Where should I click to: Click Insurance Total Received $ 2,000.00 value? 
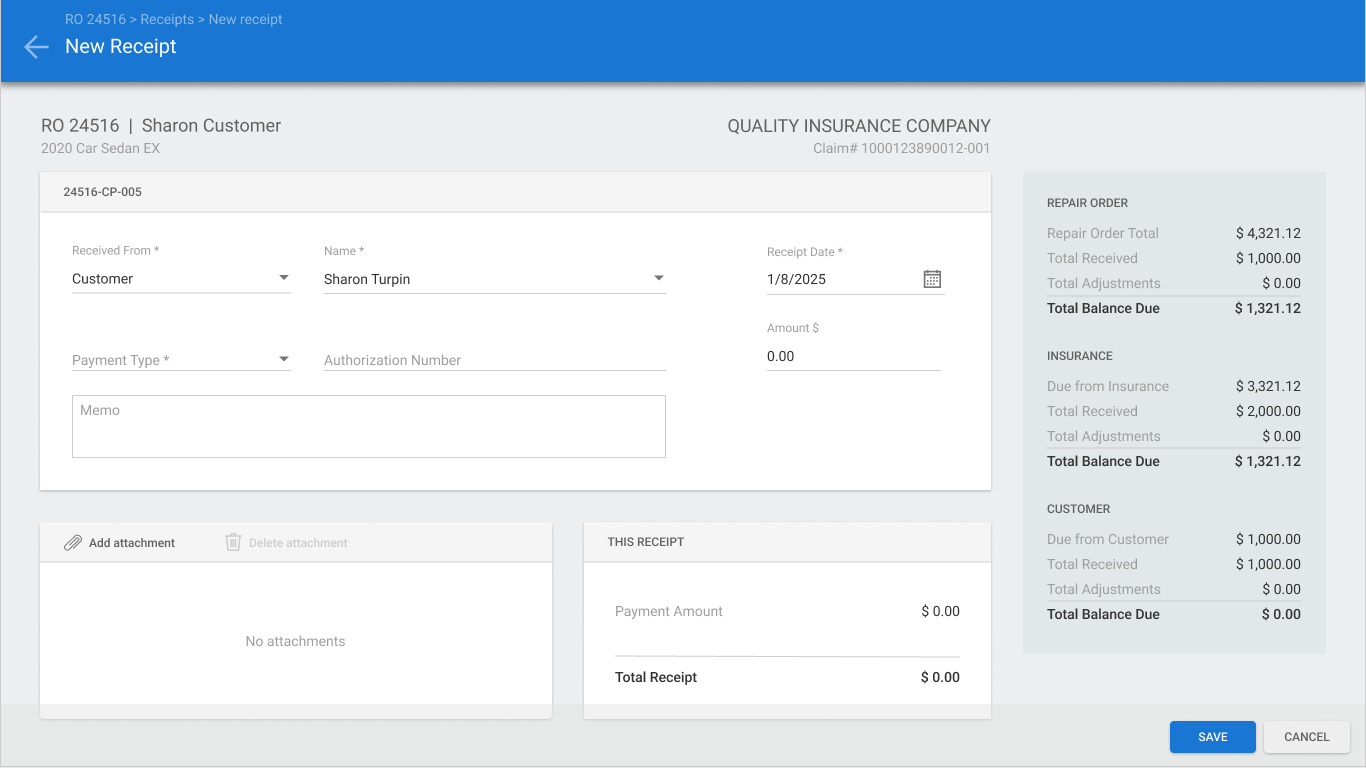(1268, 411)
